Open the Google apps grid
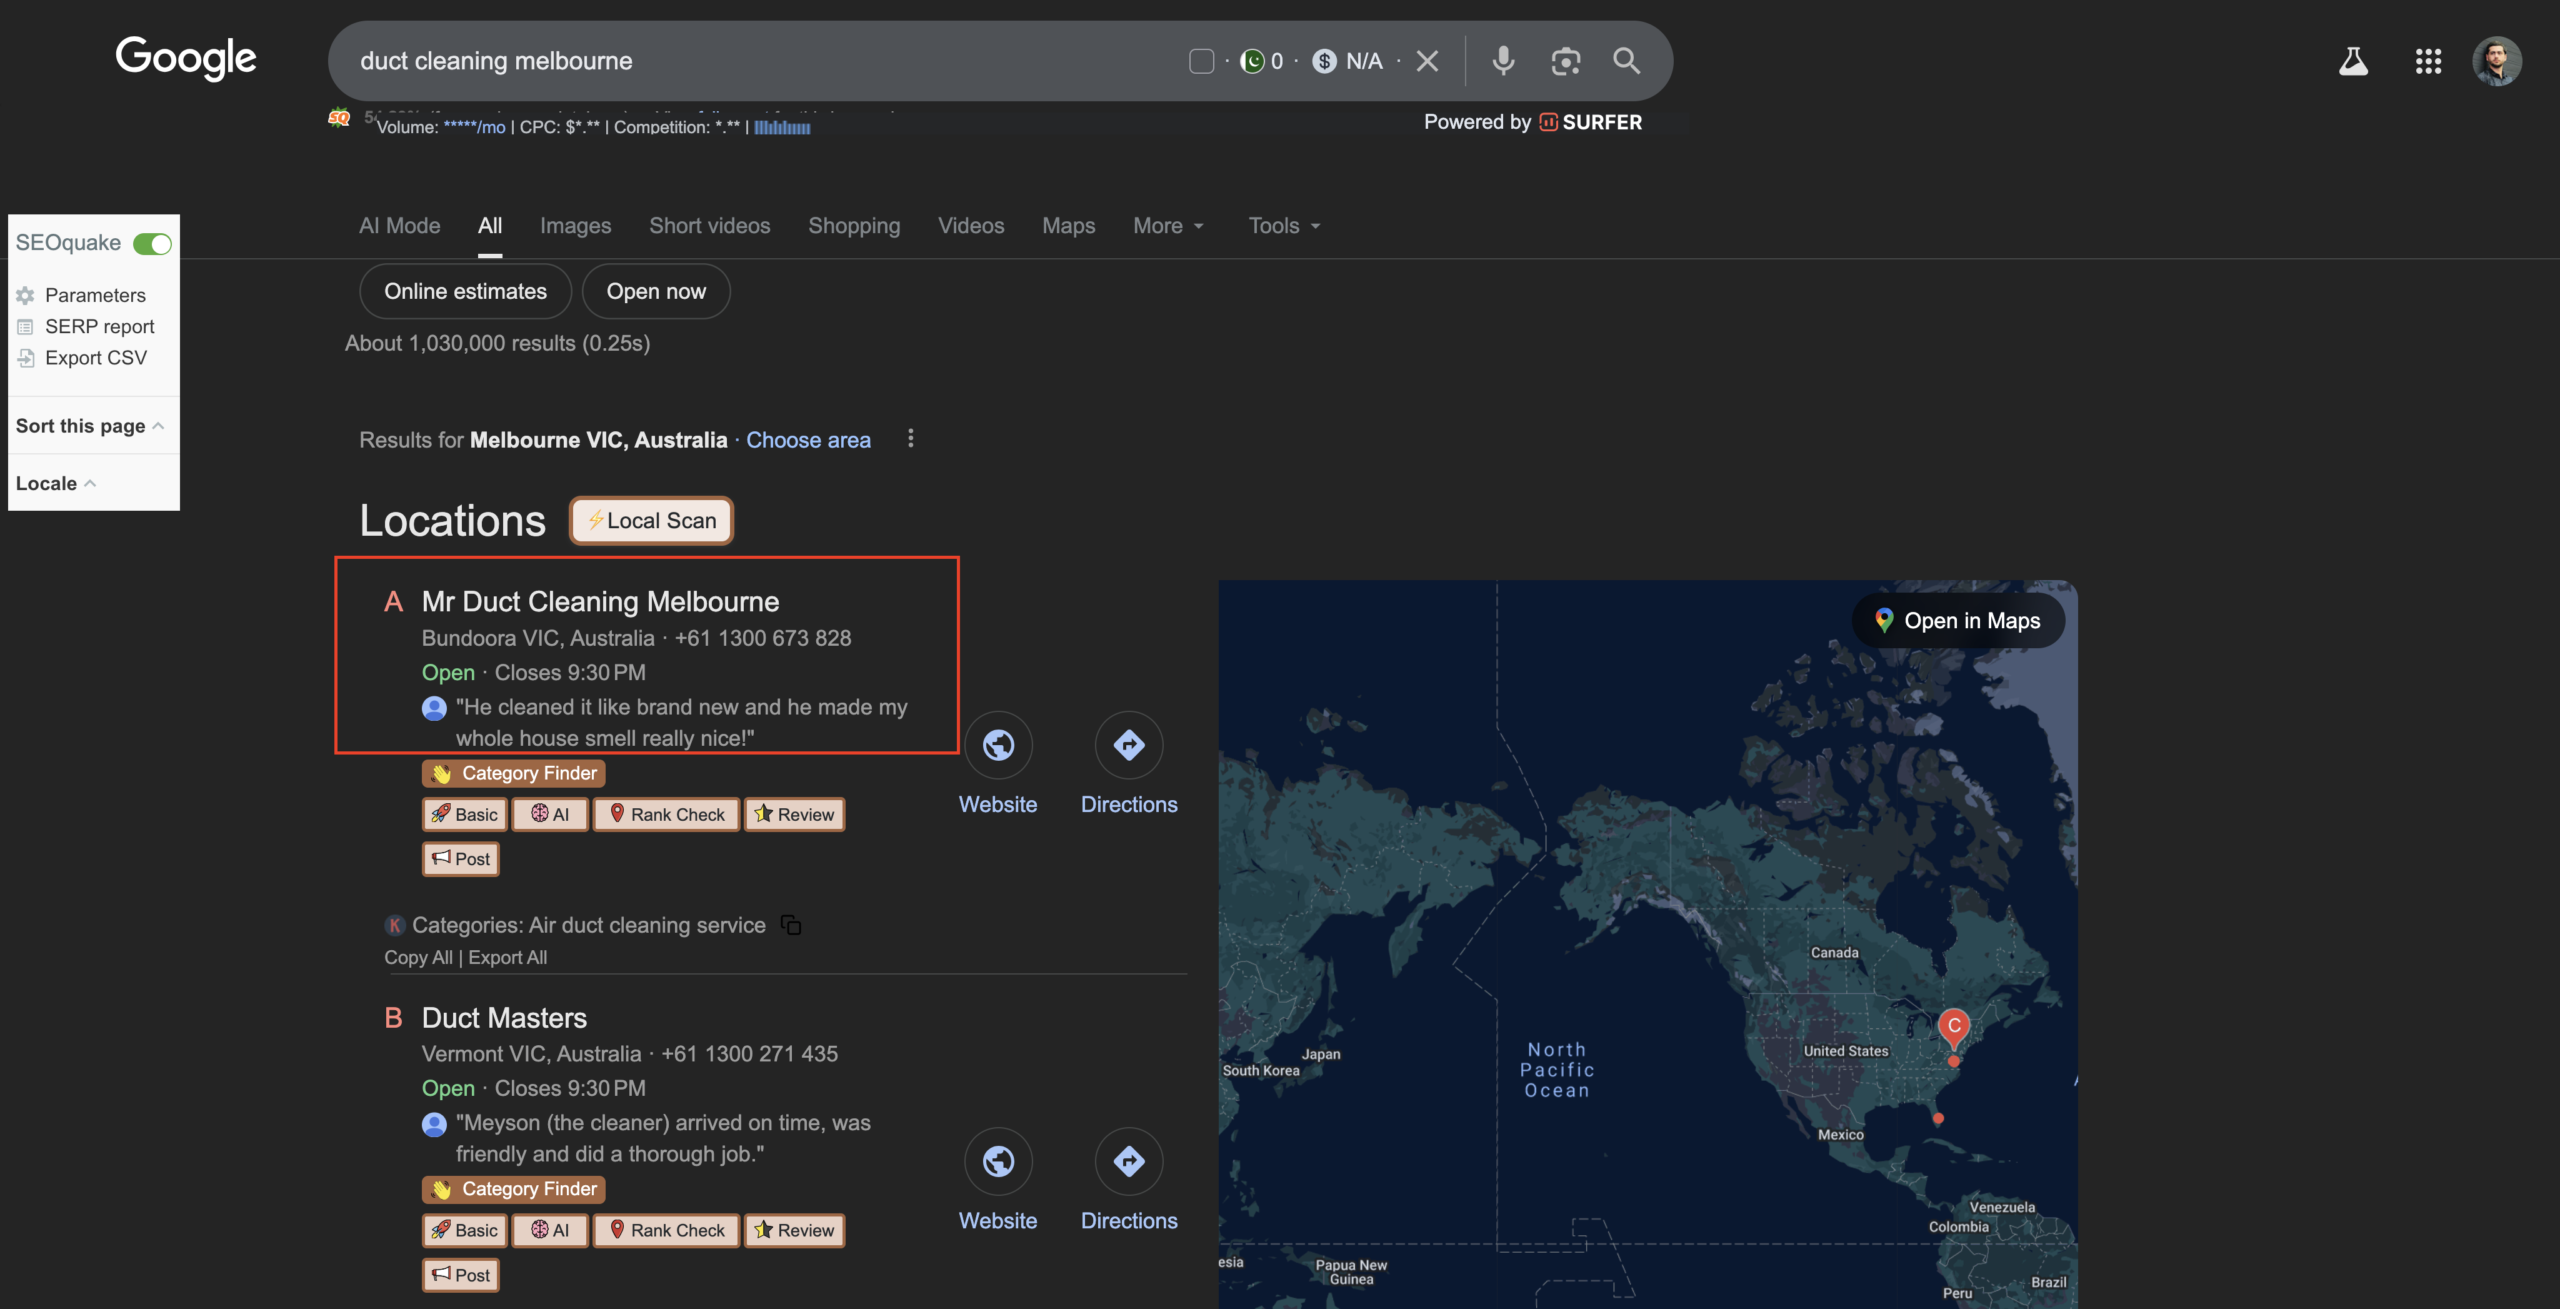Image resolution: width=2560 pixels, height=1309 pixels. click(x=2428, y=61)
